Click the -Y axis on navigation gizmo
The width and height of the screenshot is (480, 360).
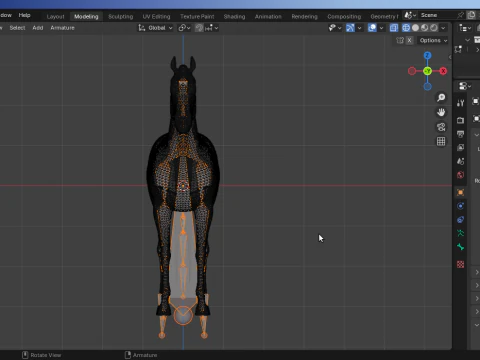(427, 71)
